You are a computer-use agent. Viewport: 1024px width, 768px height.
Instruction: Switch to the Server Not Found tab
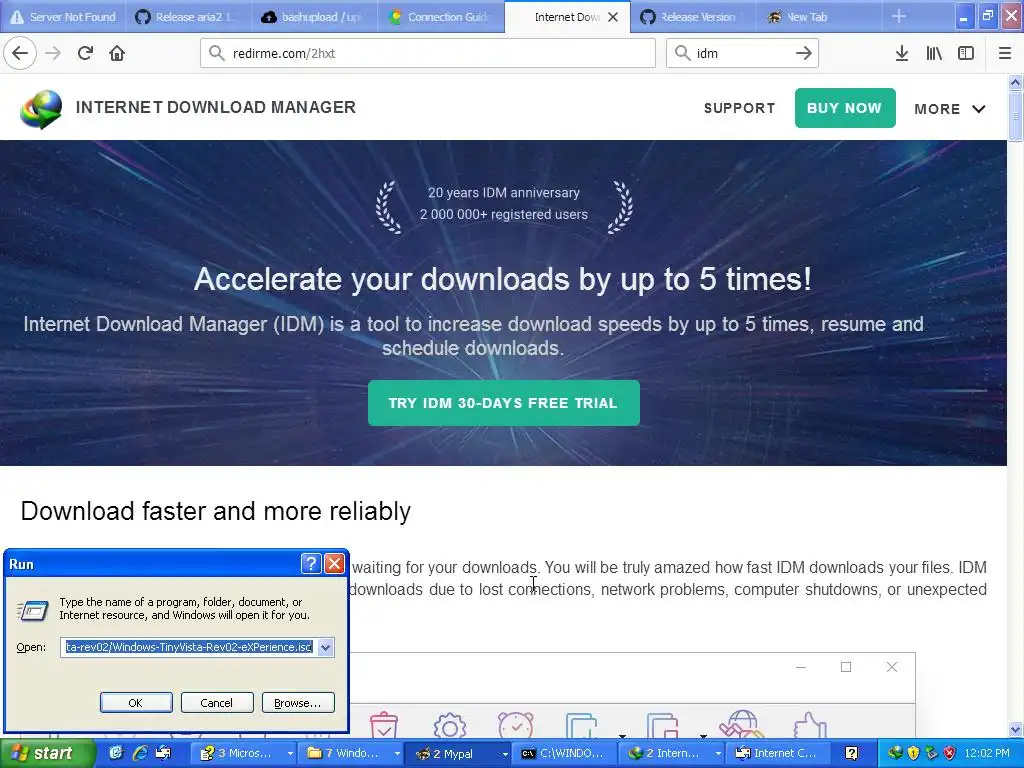63,16
